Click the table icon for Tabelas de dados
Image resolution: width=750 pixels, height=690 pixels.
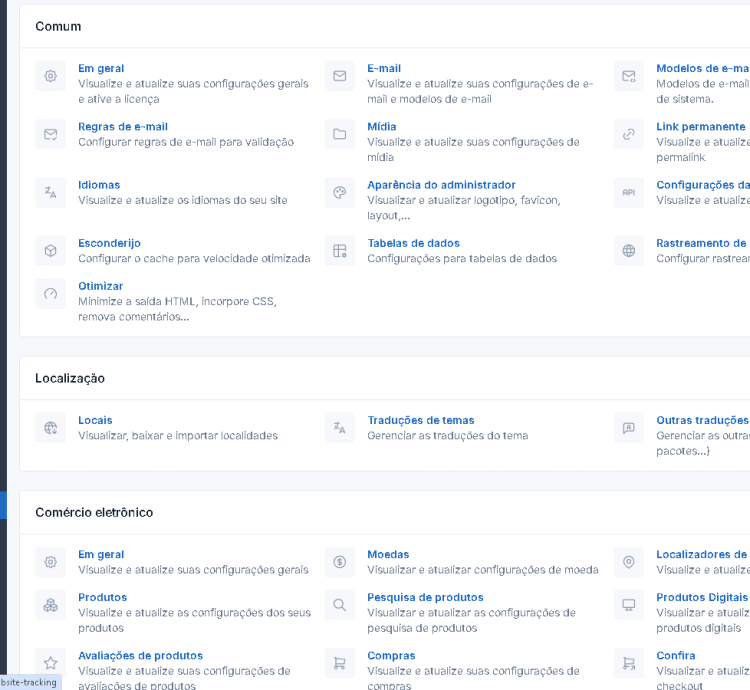(x=339, y=250)
